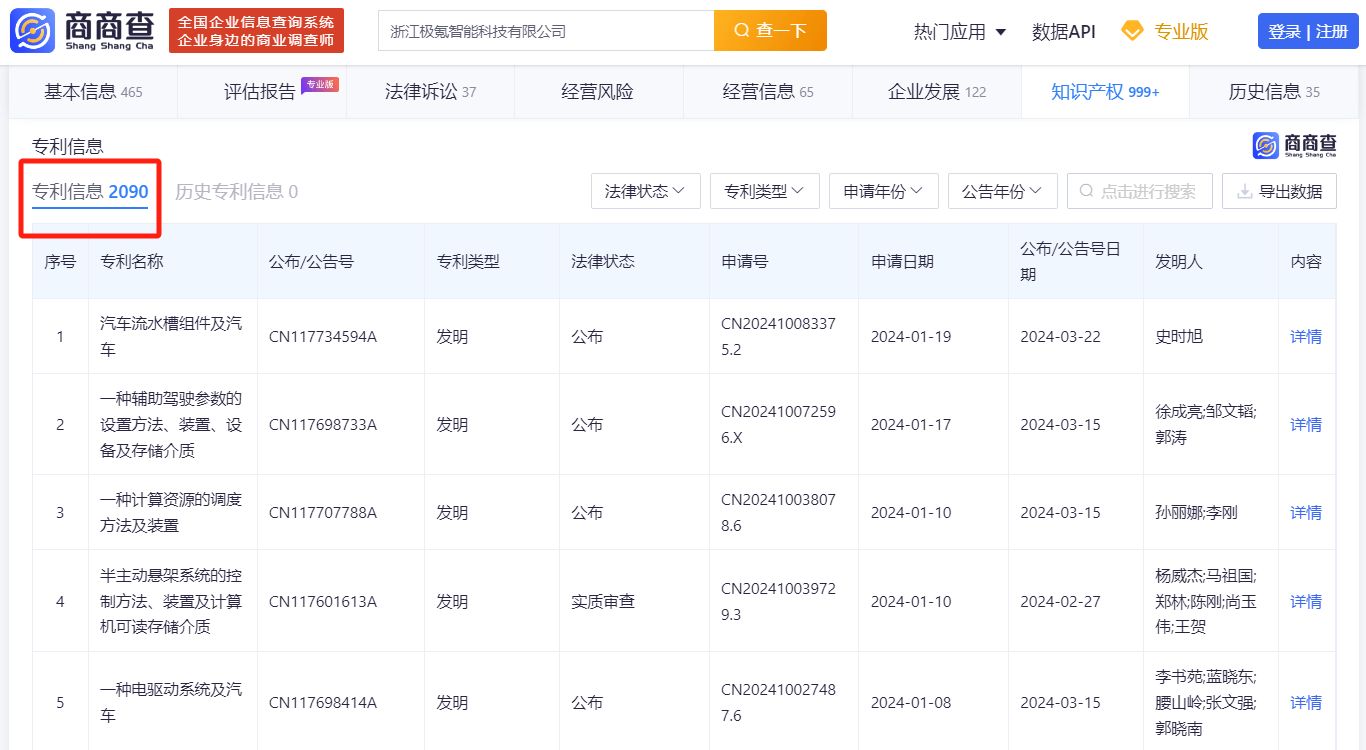Switch to the 历史专利信息 sub-tab
The height and width of the screenshot is (750, 1366).
tap(236, 191)
